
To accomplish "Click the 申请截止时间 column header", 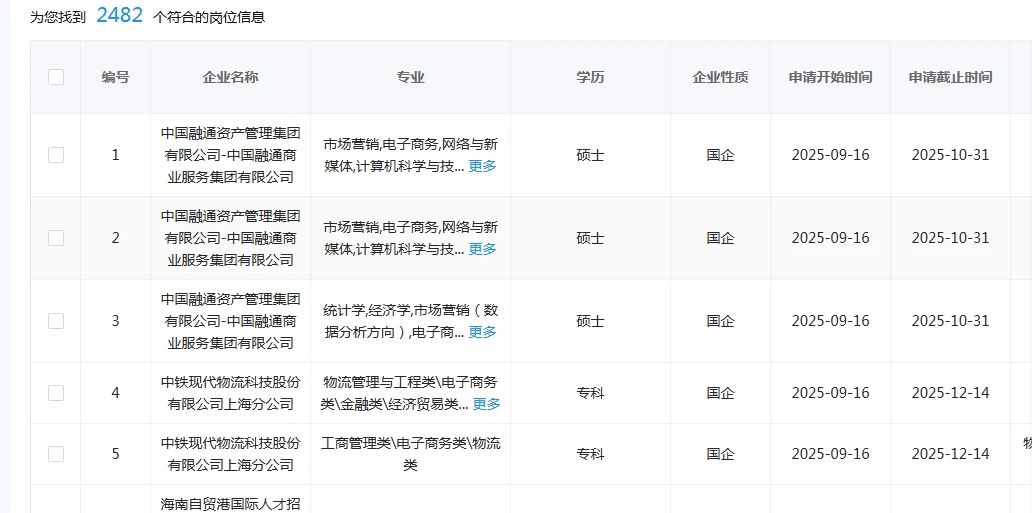I will 950,77.
